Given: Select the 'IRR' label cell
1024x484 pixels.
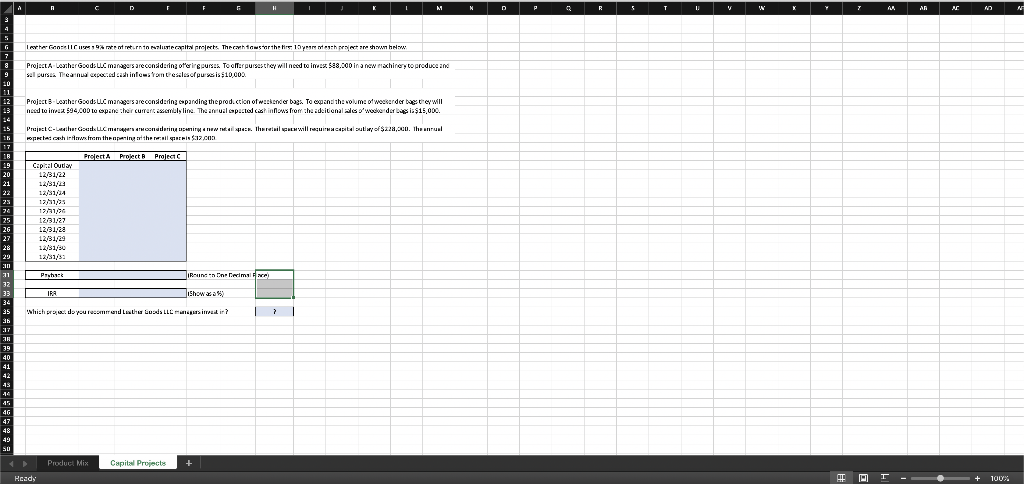Looking at the screenshot, I should [52, 293].
